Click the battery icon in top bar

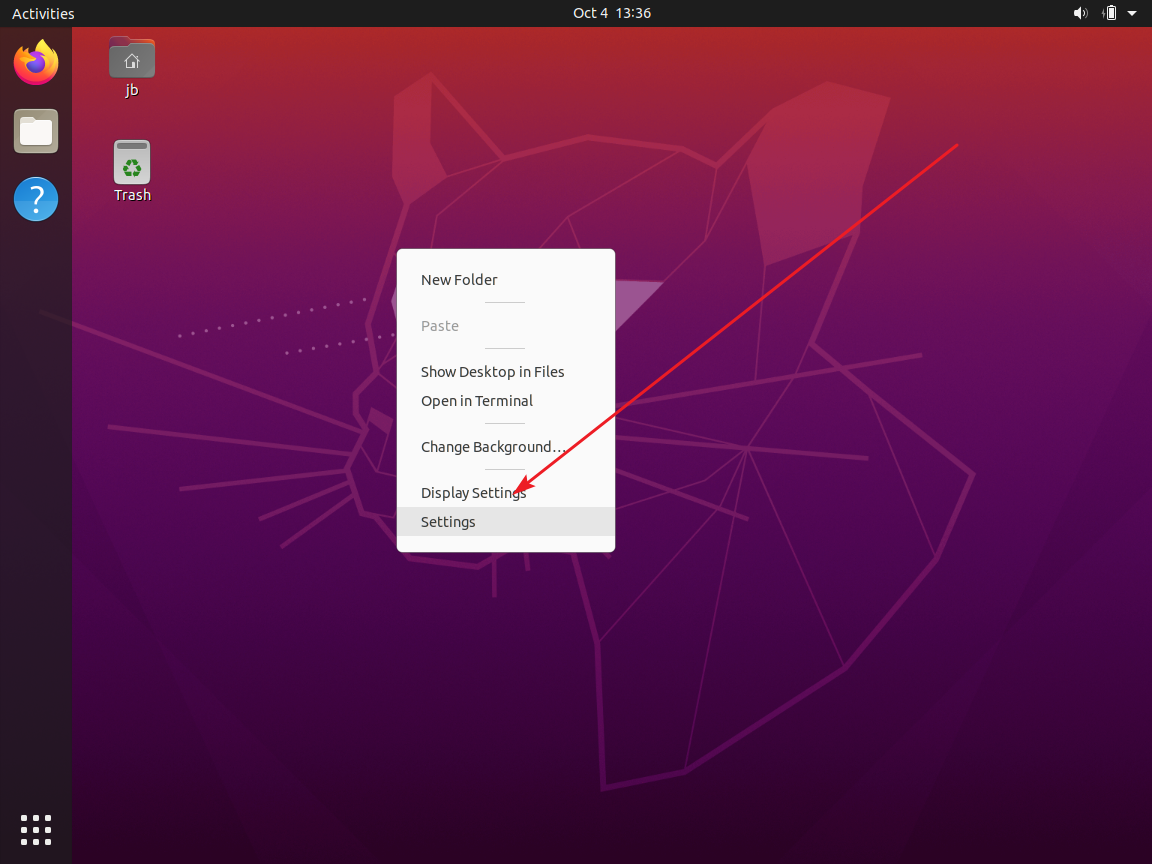click(x=1110, y=13)
